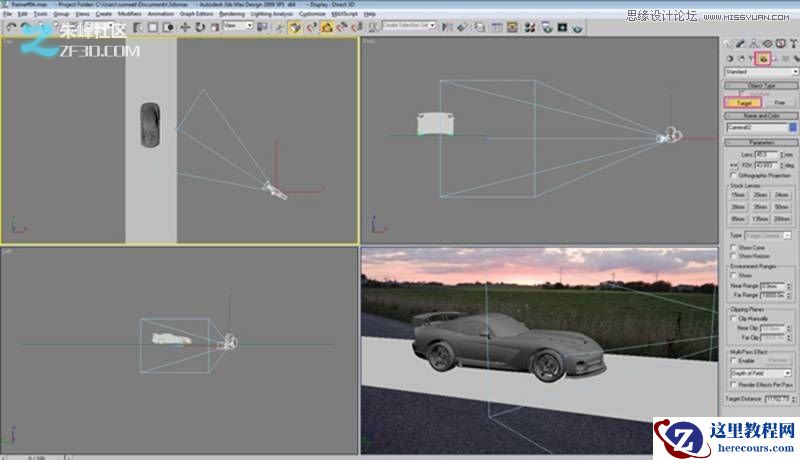800x460 pixels.
Task: Choose the 85mm stock lens
Action: click(738, 219)
